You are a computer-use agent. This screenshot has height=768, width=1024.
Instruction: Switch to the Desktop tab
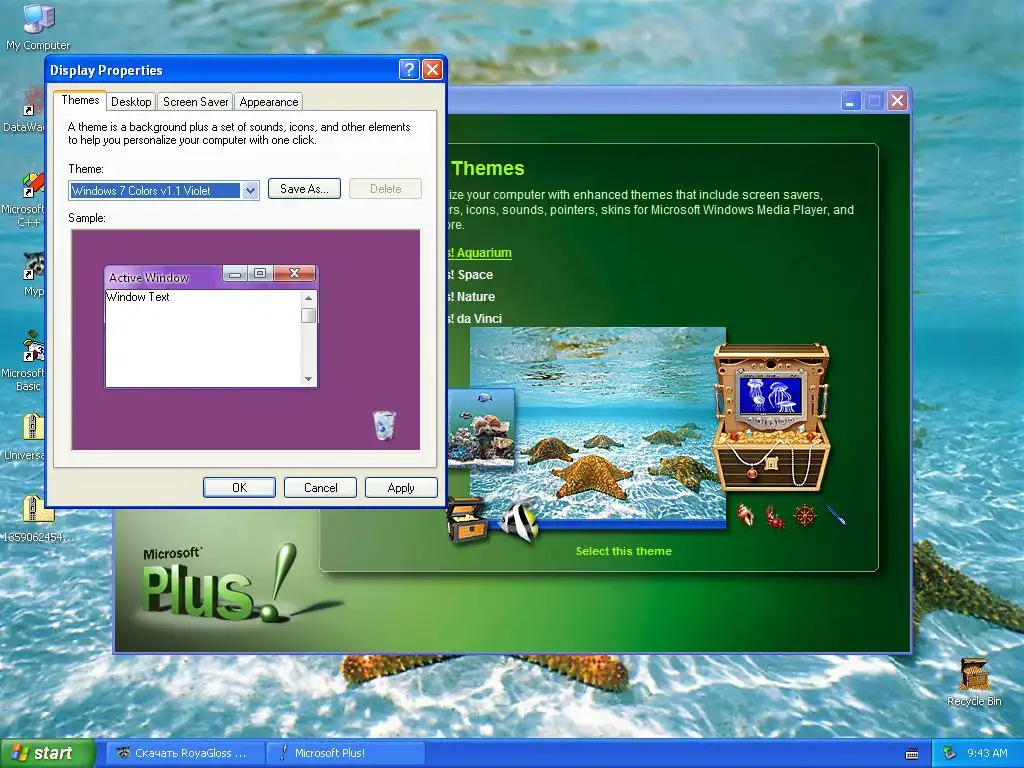131,102
